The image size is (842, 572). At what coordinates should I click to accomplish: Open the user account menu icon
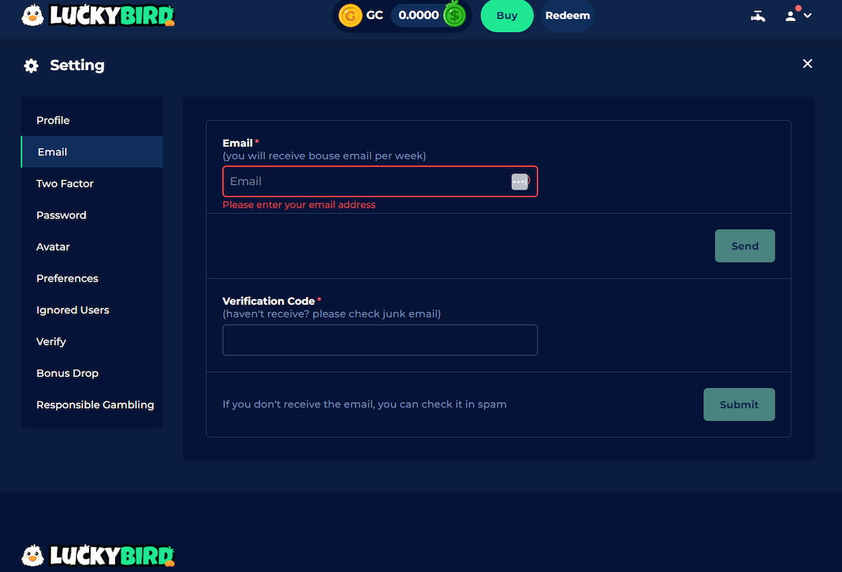point(798,15)
